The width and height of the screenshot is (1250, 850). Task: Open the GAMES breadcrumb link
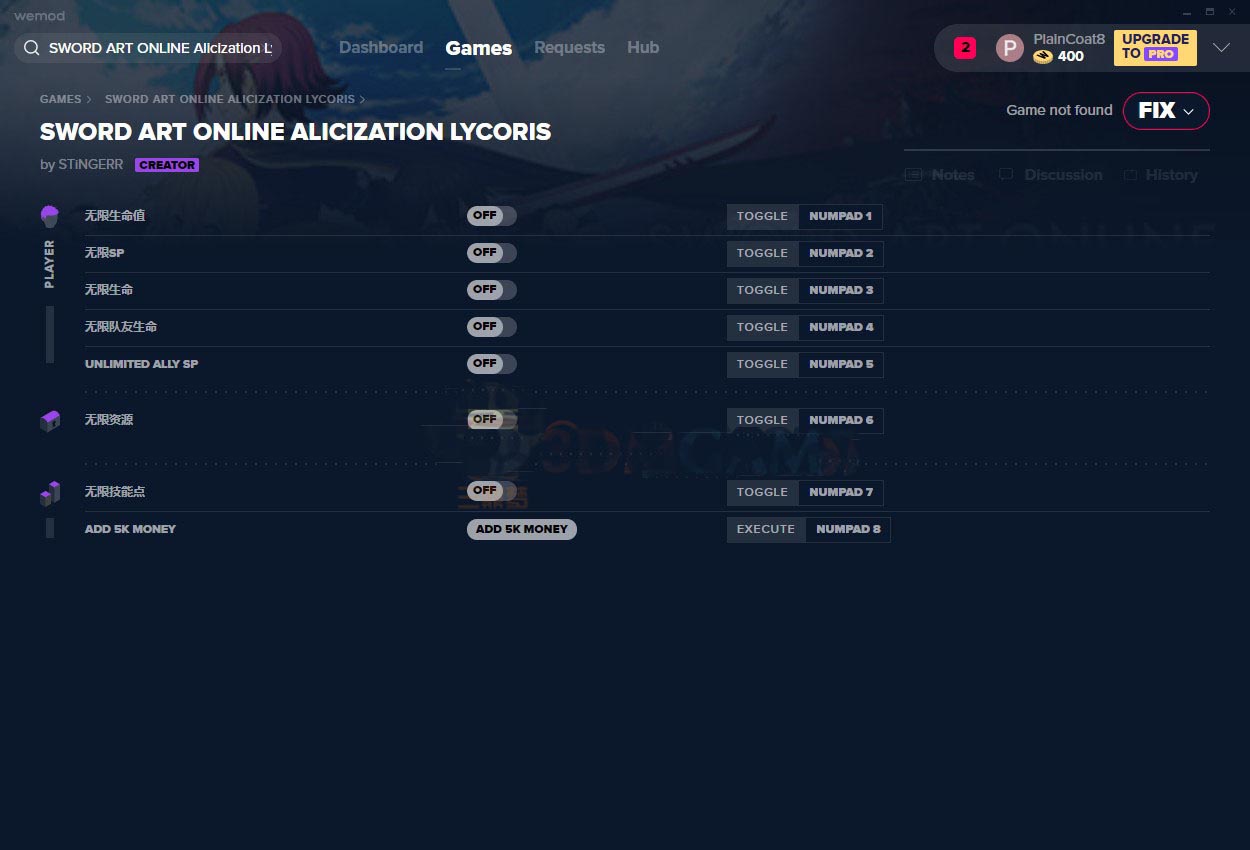tap(61, 100)
